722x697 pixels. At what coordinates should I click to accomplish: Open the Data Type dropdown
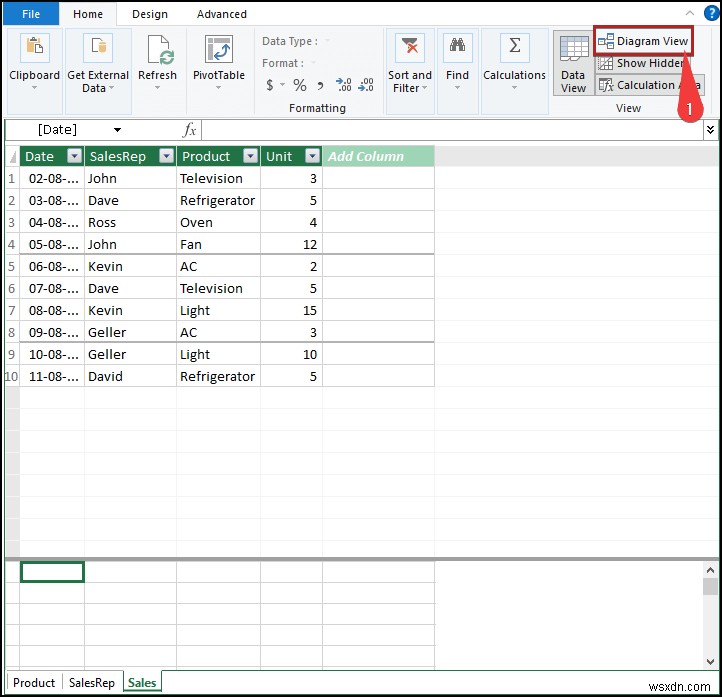tap(327, 41)
